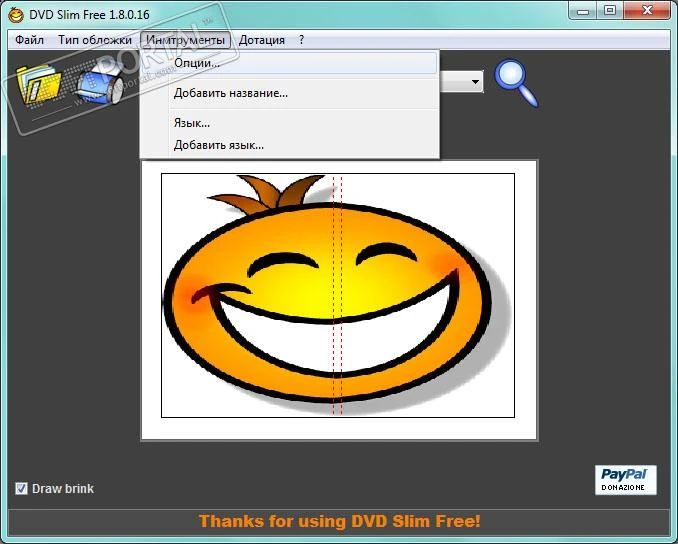Click the DVD Slim smiley title icon
The height and width of the screenshot is (544, 678).
tap(16, 13)
